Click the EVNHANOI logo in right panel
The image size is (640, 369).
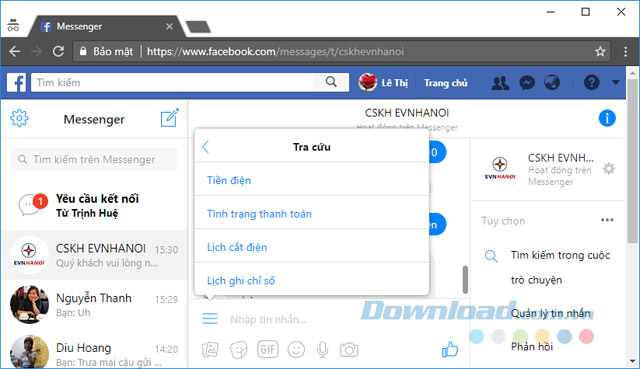pyautogui.click(x=500, y=168)
